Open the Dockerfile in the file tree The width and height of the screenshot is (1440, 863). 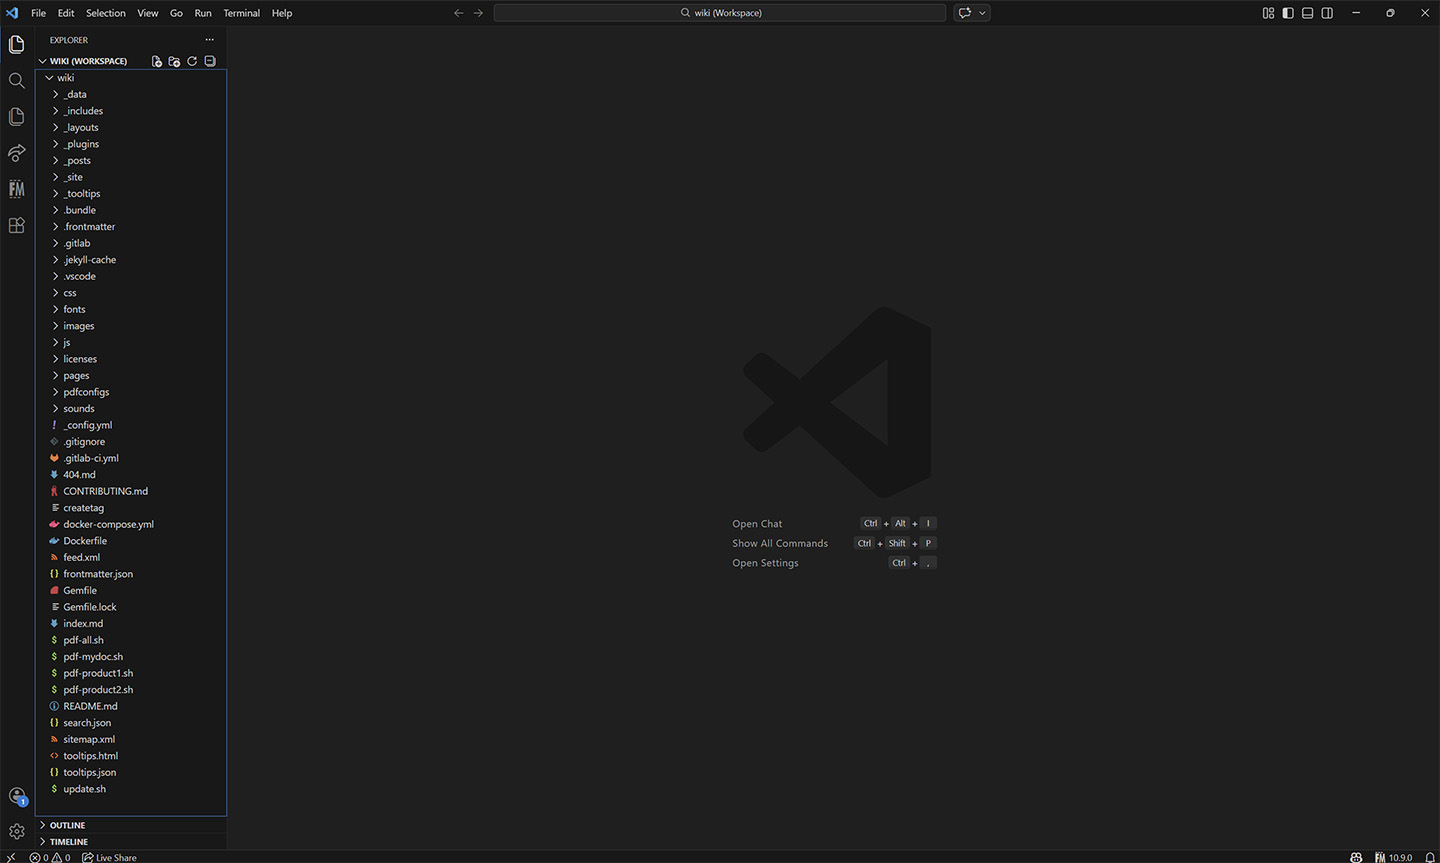click(x=131, y=541)
